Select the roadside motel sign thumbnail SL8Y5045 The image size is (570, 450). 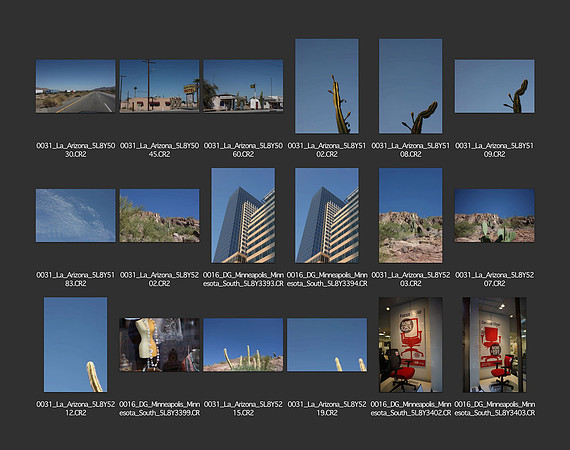coord(159,87)
